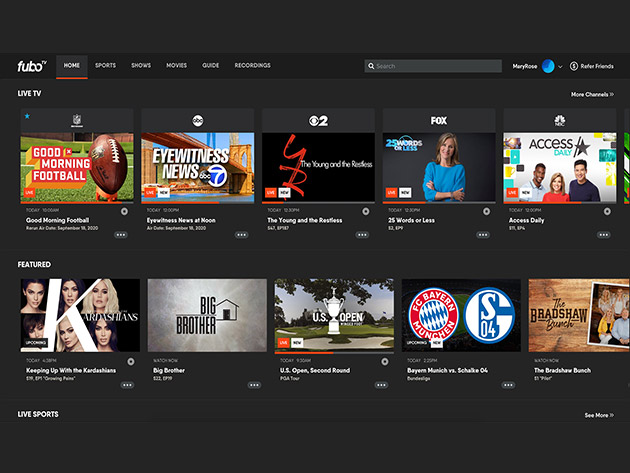Record 25 Words or Less
Viewport: 630px width, 473px height.
pos(487,211)
